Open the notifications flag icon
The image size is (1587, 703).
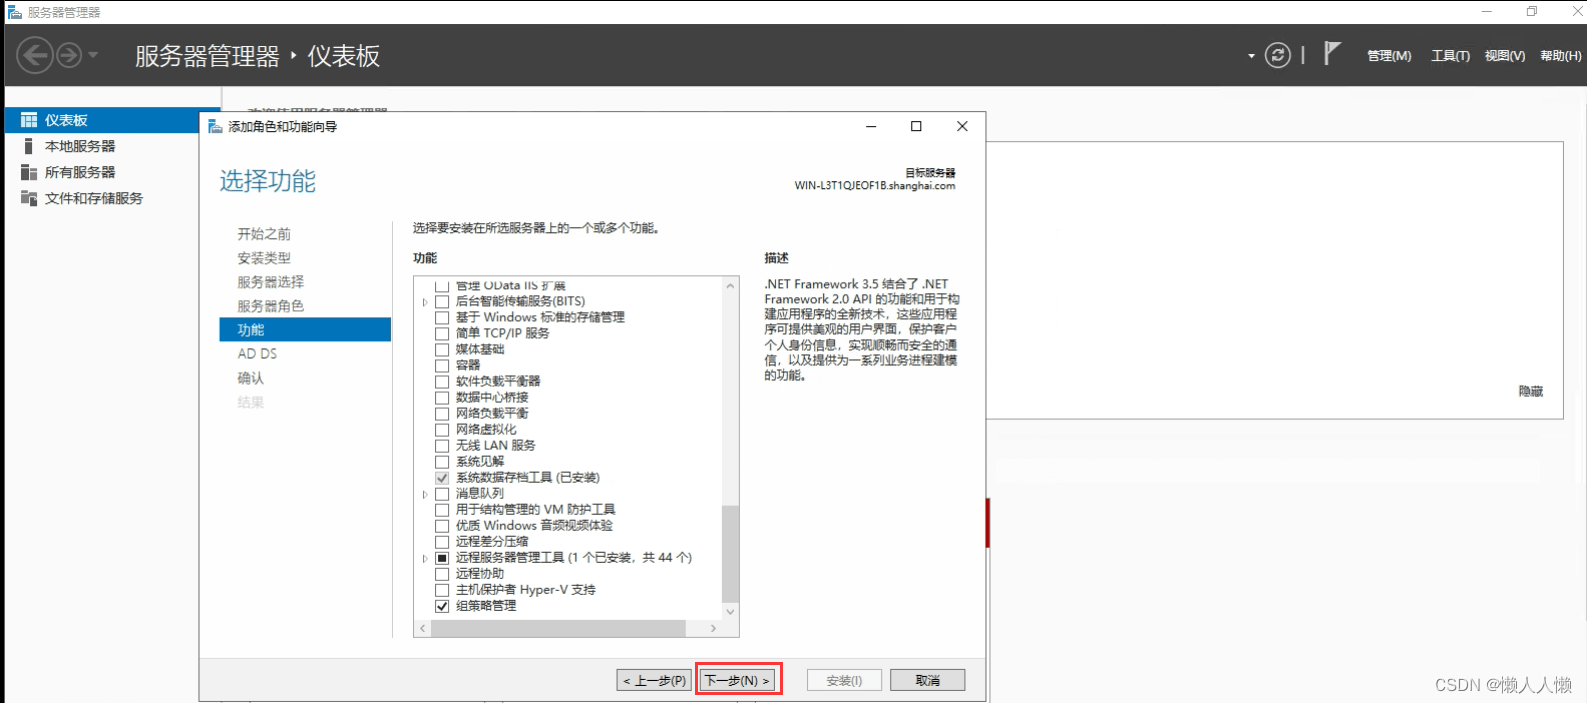pyautogui.click(x=1331, y=53)
